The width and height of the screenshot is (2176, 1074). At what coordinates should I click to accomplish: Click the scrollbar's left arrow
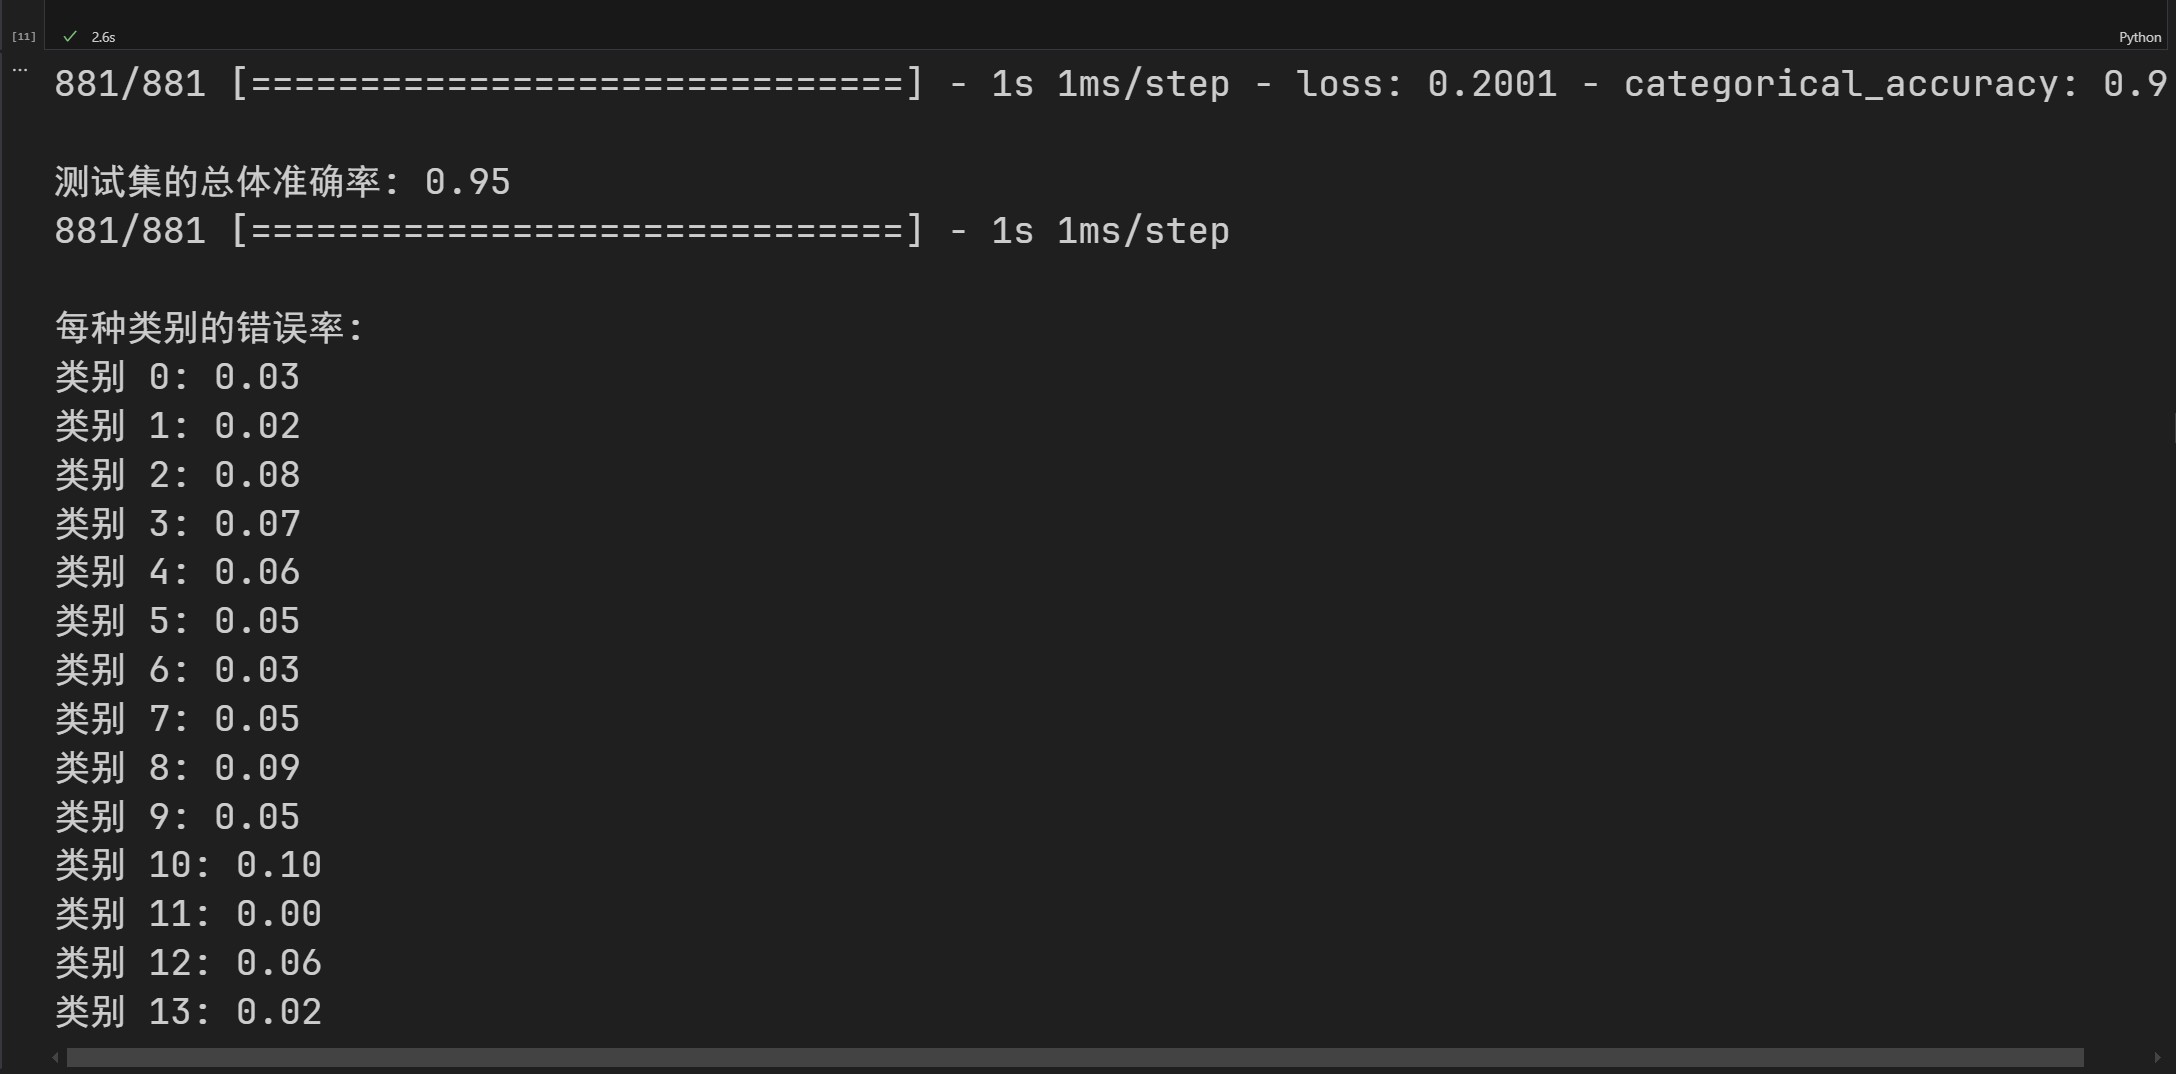(x=55, y=1057)
